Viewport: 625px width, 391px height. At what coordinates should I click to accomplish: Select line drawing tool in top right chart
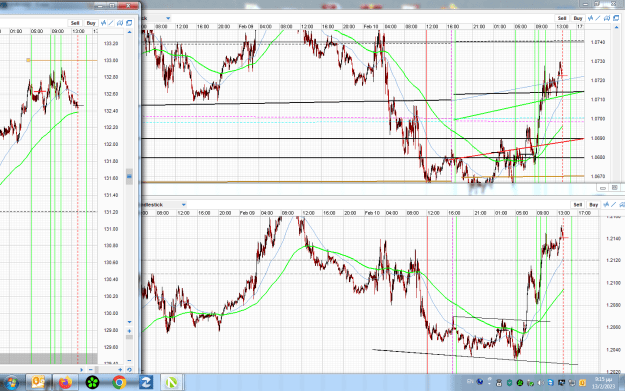598,18
